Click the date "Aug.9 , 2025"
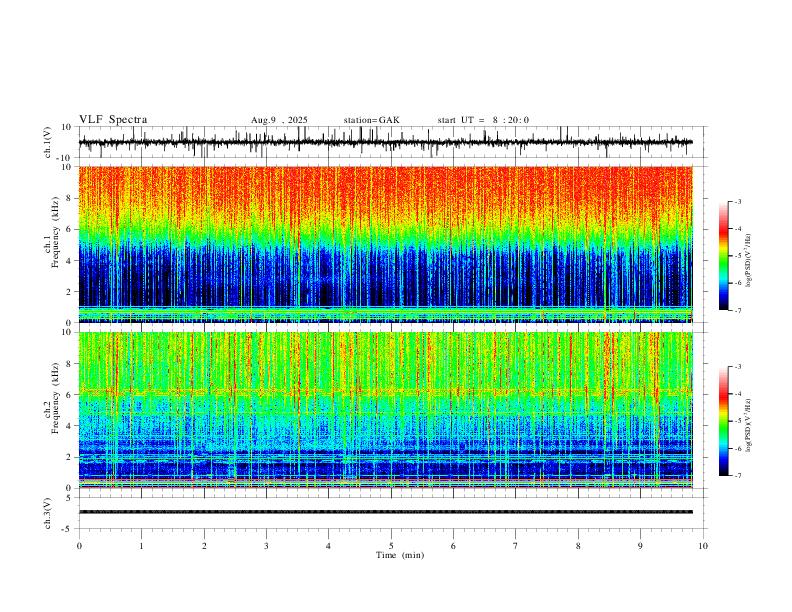792x612 pixels. coord(279,120)
